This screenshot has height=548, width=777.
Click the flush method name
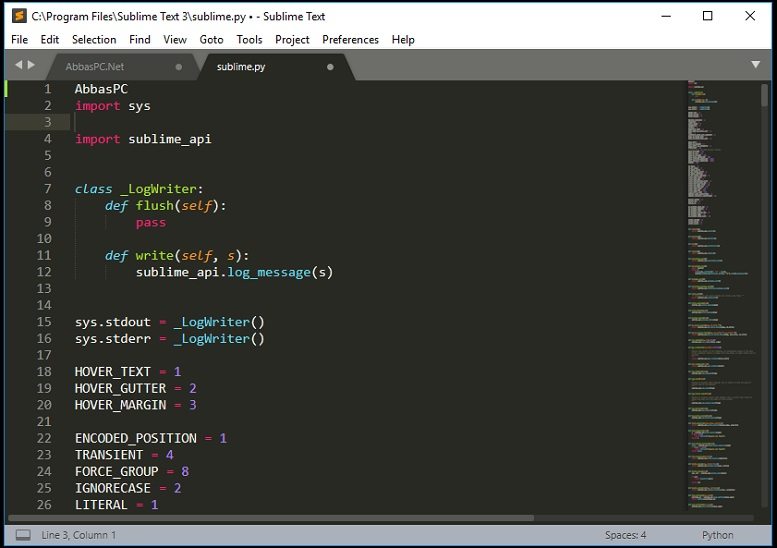point(155,206)
